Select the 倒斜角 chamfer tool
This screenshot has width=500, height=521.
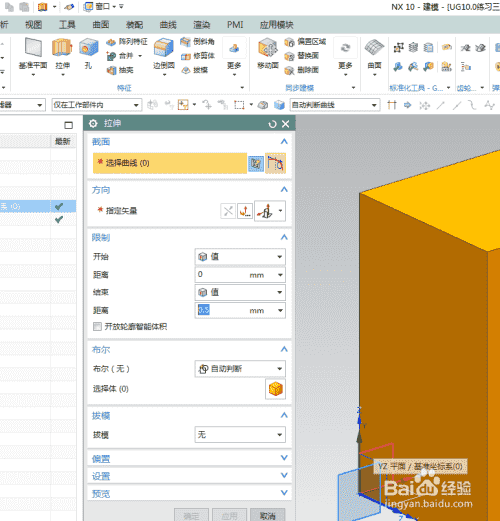pos(197,42)
